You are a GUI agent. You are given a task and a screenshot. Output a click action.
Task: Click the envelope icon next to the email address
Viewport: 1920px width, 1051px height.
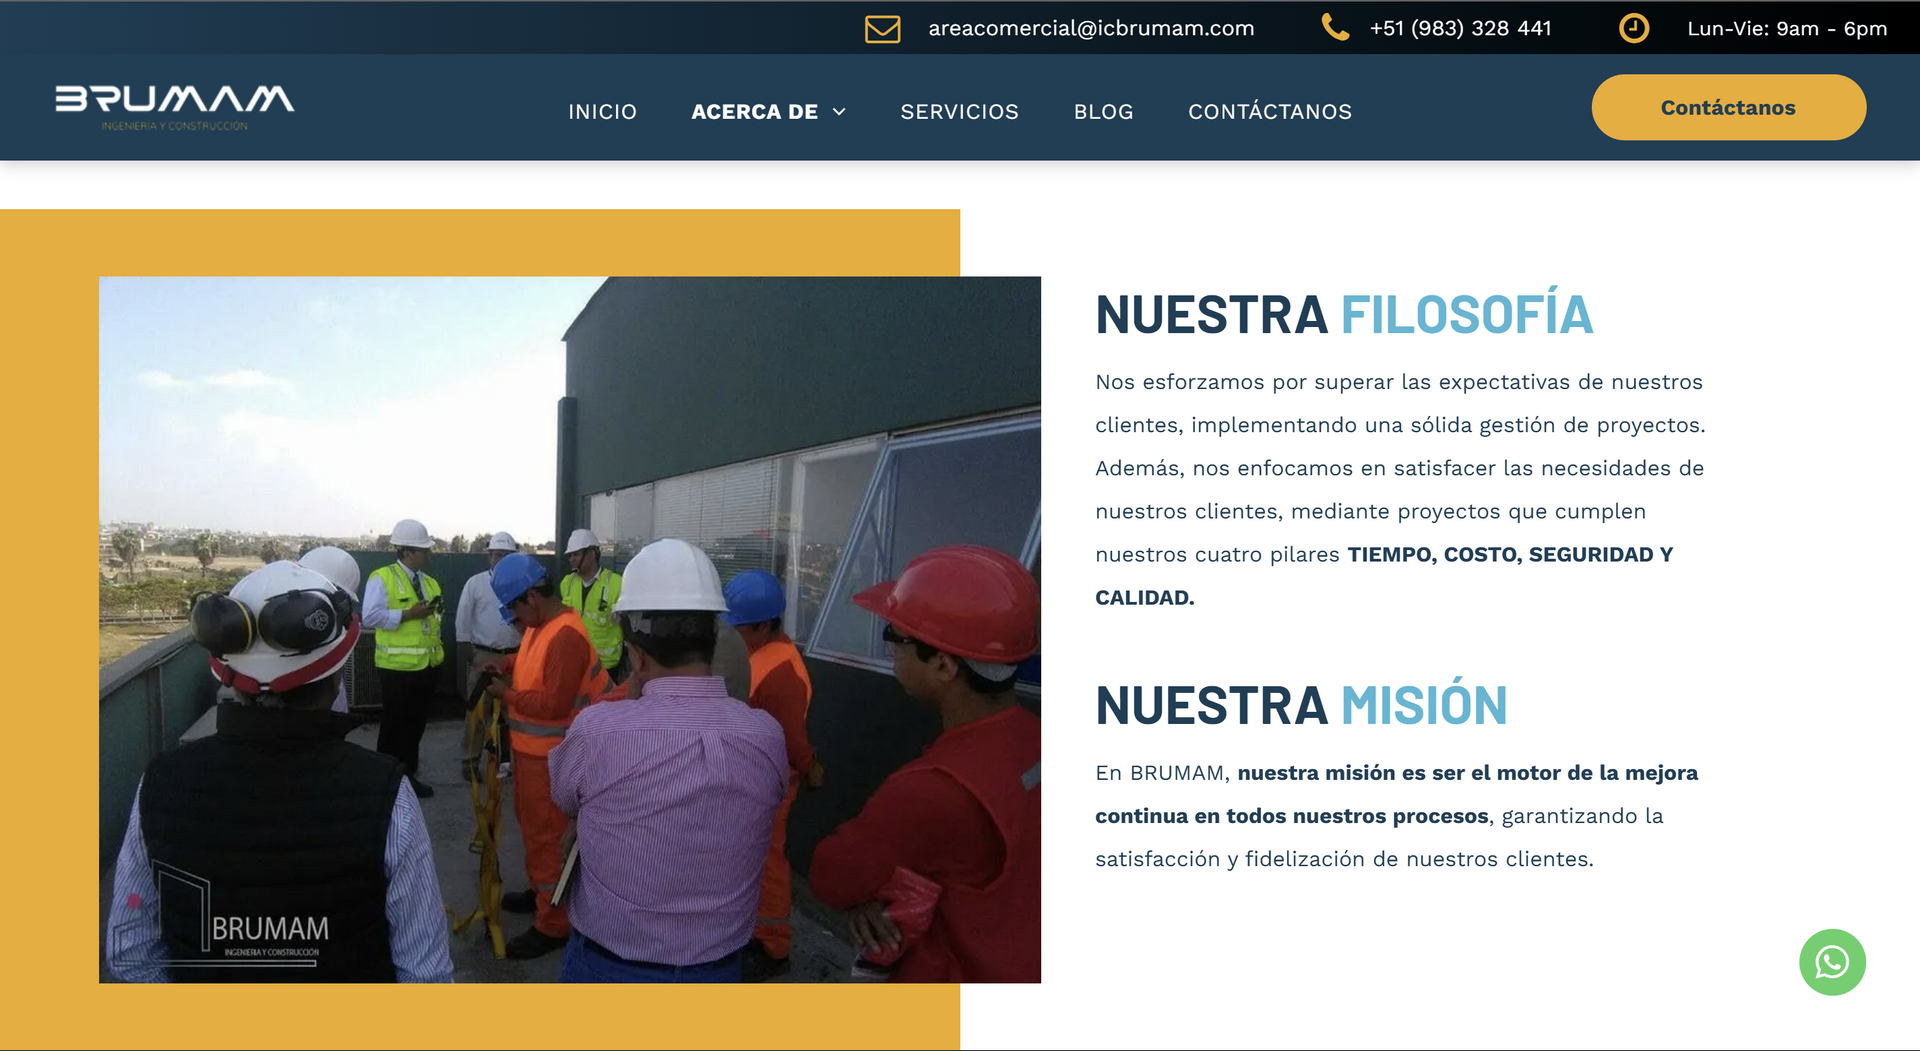[x=883, y=27]
